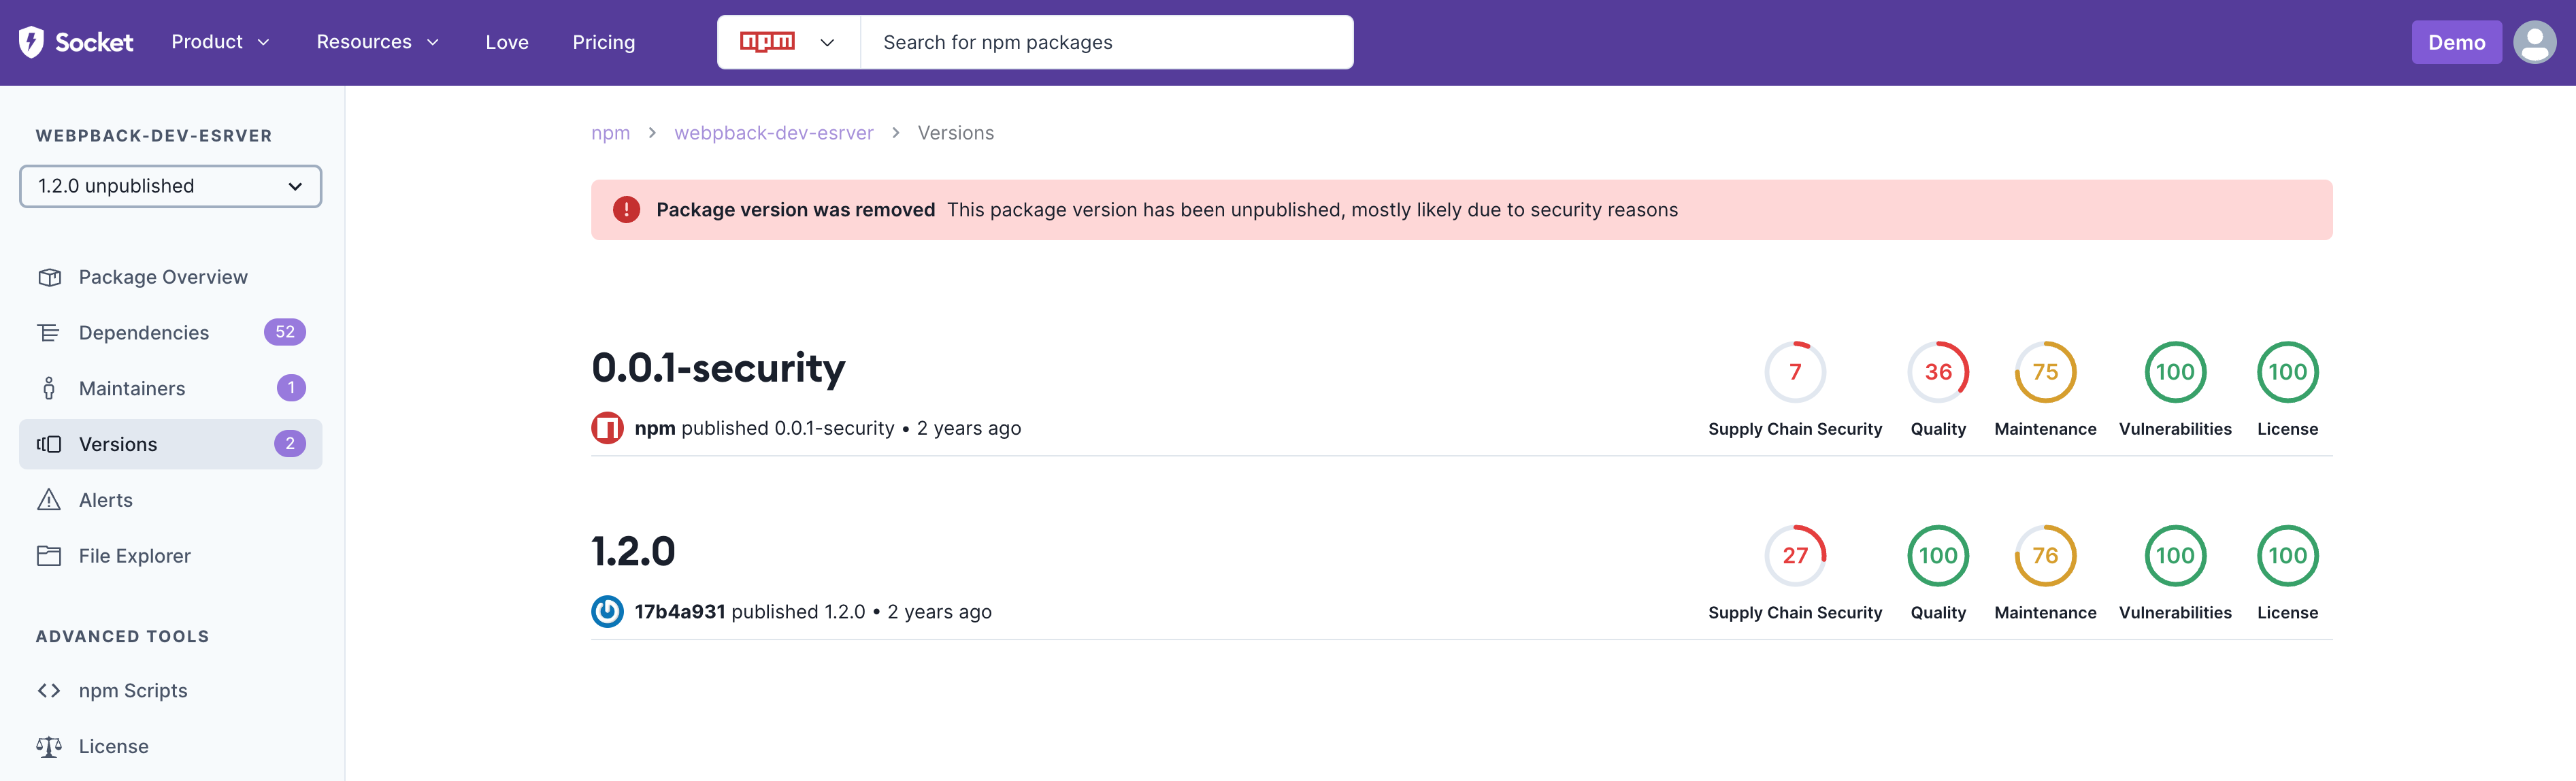Open File Explorer section
The height and width of the screenshot is (781, 2576).
pos(171,556)
